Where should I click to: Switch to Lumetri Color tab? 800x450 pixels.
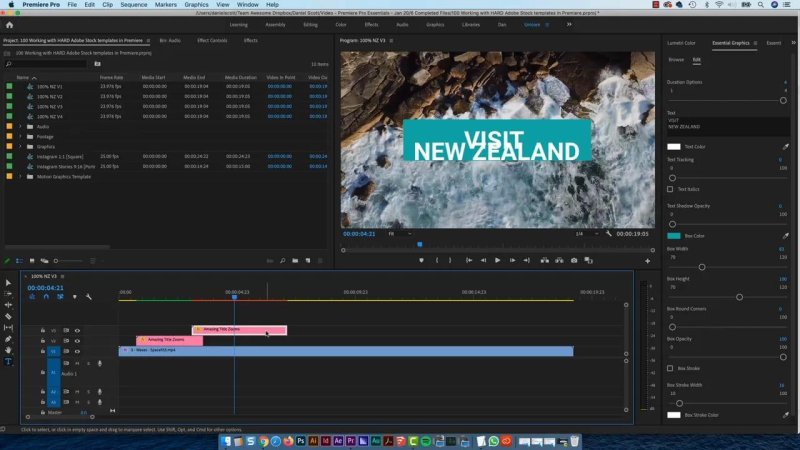[x=681, y=43]
